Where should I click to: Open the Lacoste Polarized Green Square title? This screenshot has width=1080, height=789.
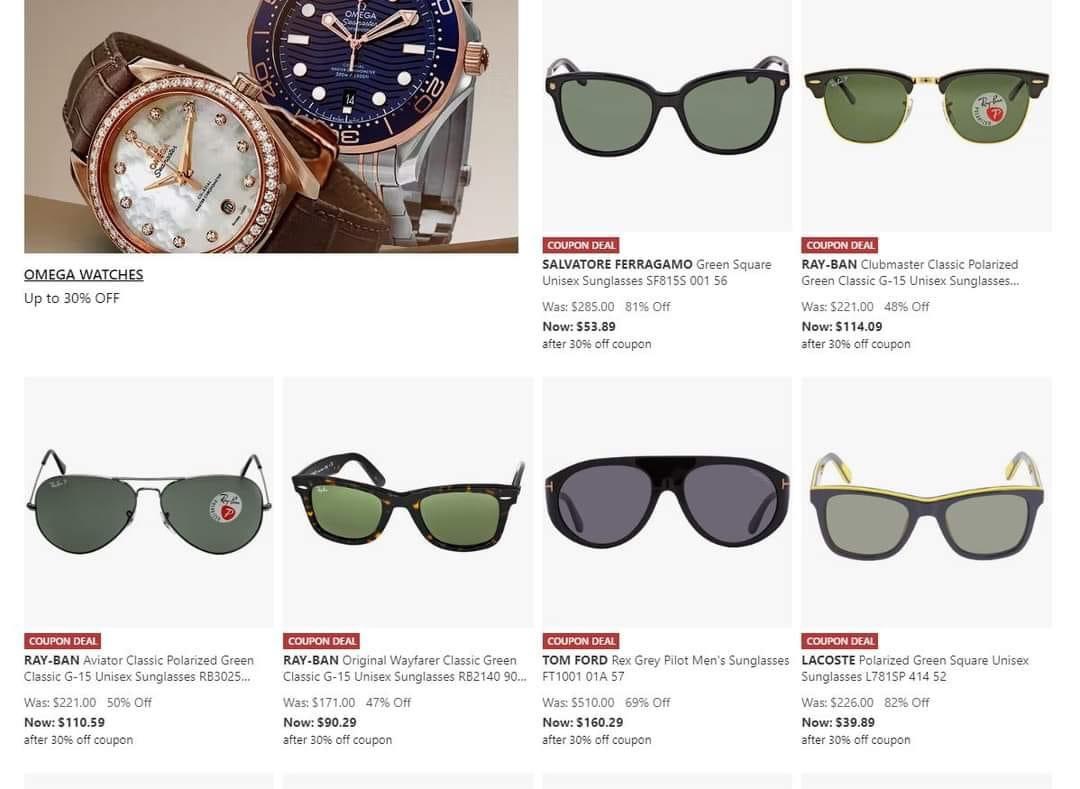(x=915, y=669)
